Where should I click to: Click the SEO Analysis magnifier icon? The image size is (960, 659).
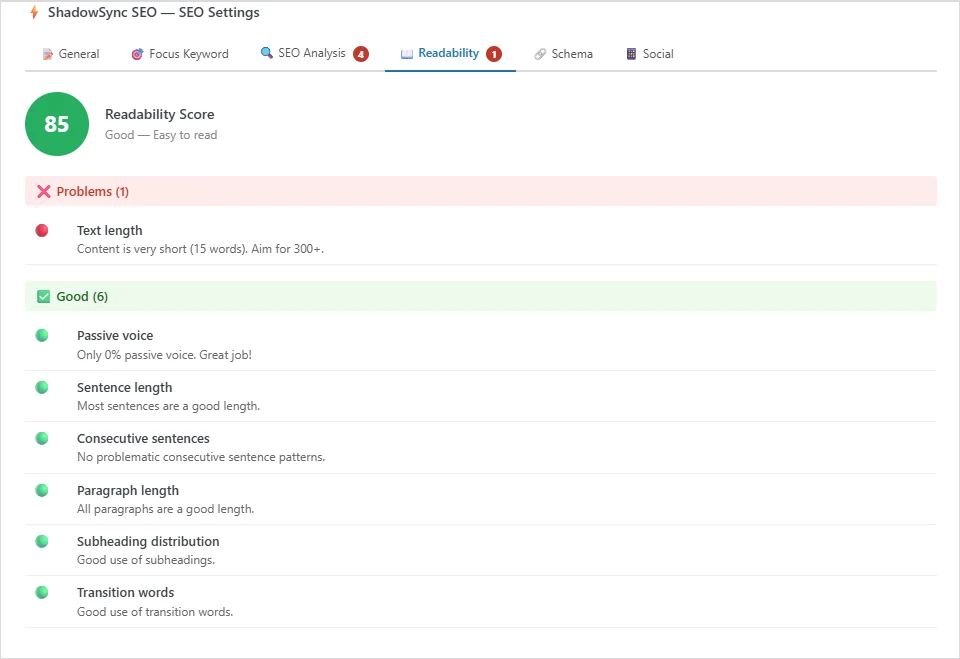click(x=266, y=53)
